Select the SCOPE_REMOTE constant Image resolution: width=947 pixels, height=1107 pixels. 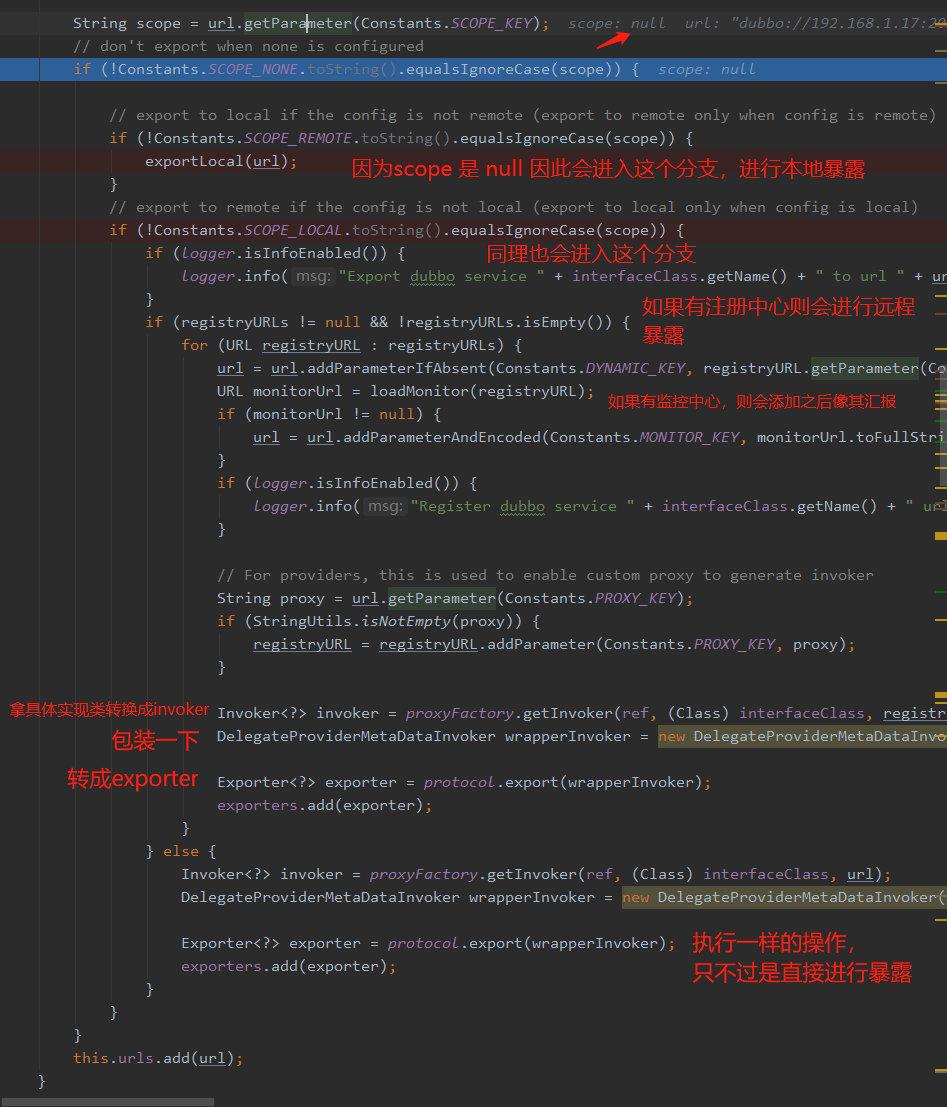[297, 138]
